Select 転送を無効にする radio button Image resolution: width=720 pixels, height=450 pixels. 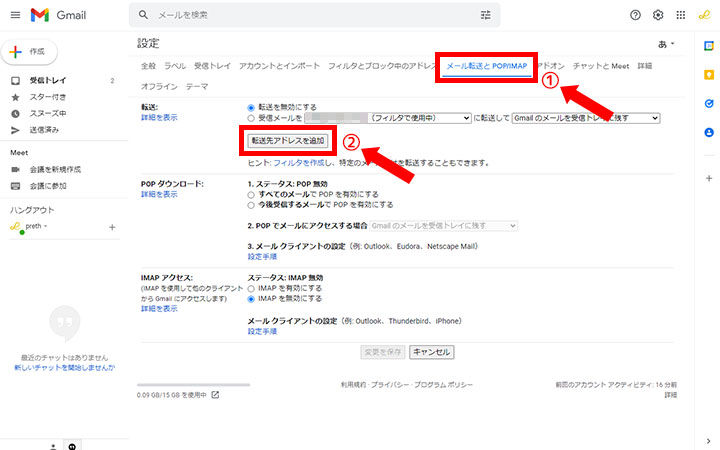click(251, 107)
